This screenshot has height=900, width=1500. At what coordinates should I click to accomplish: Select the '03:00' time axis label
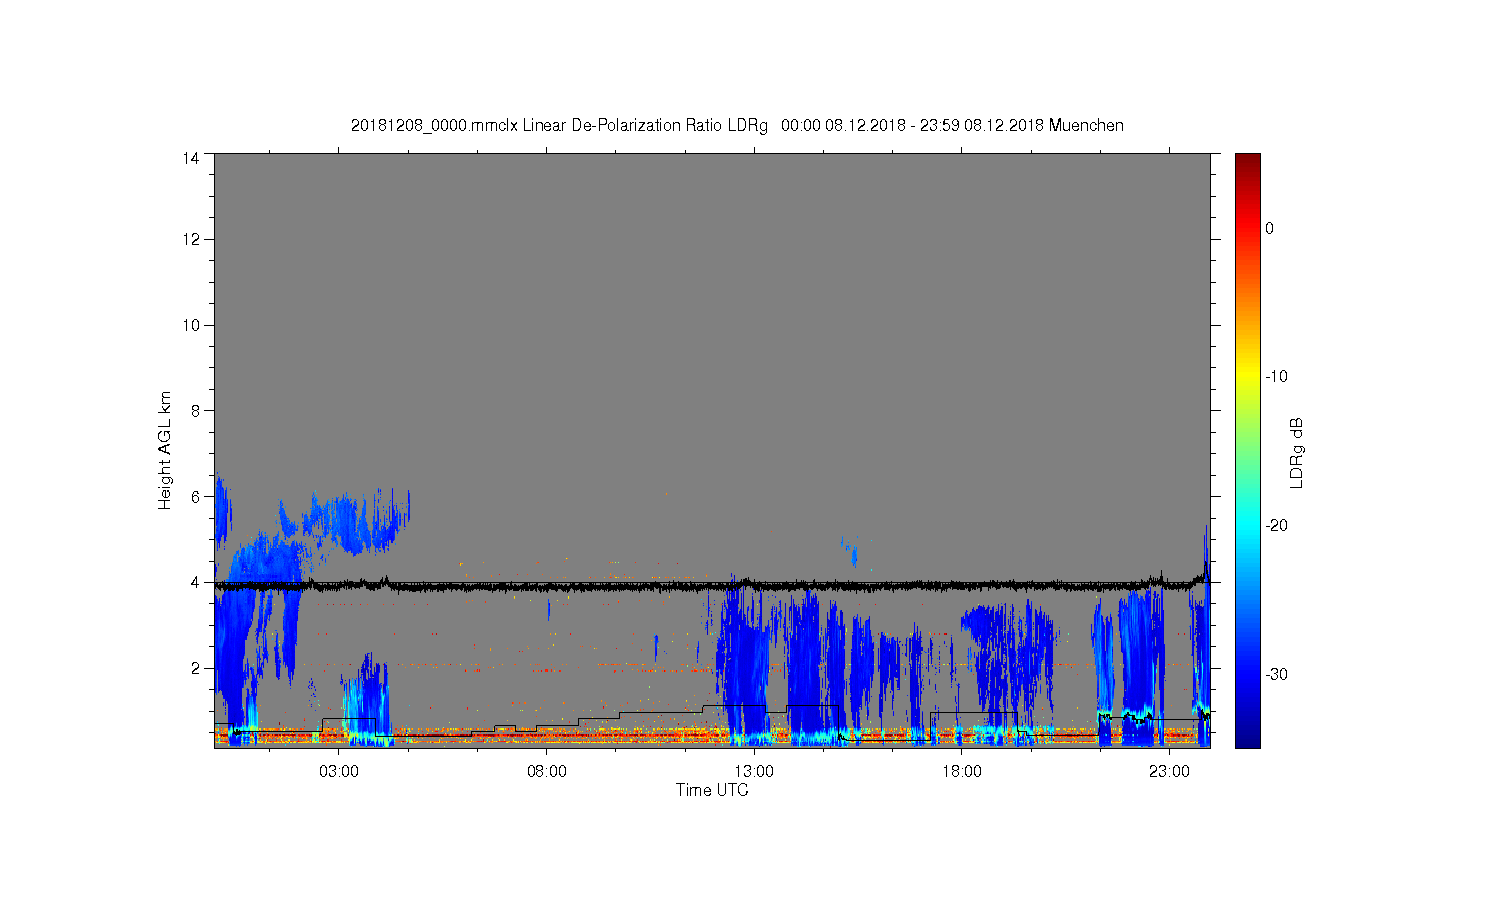[339, 772]
